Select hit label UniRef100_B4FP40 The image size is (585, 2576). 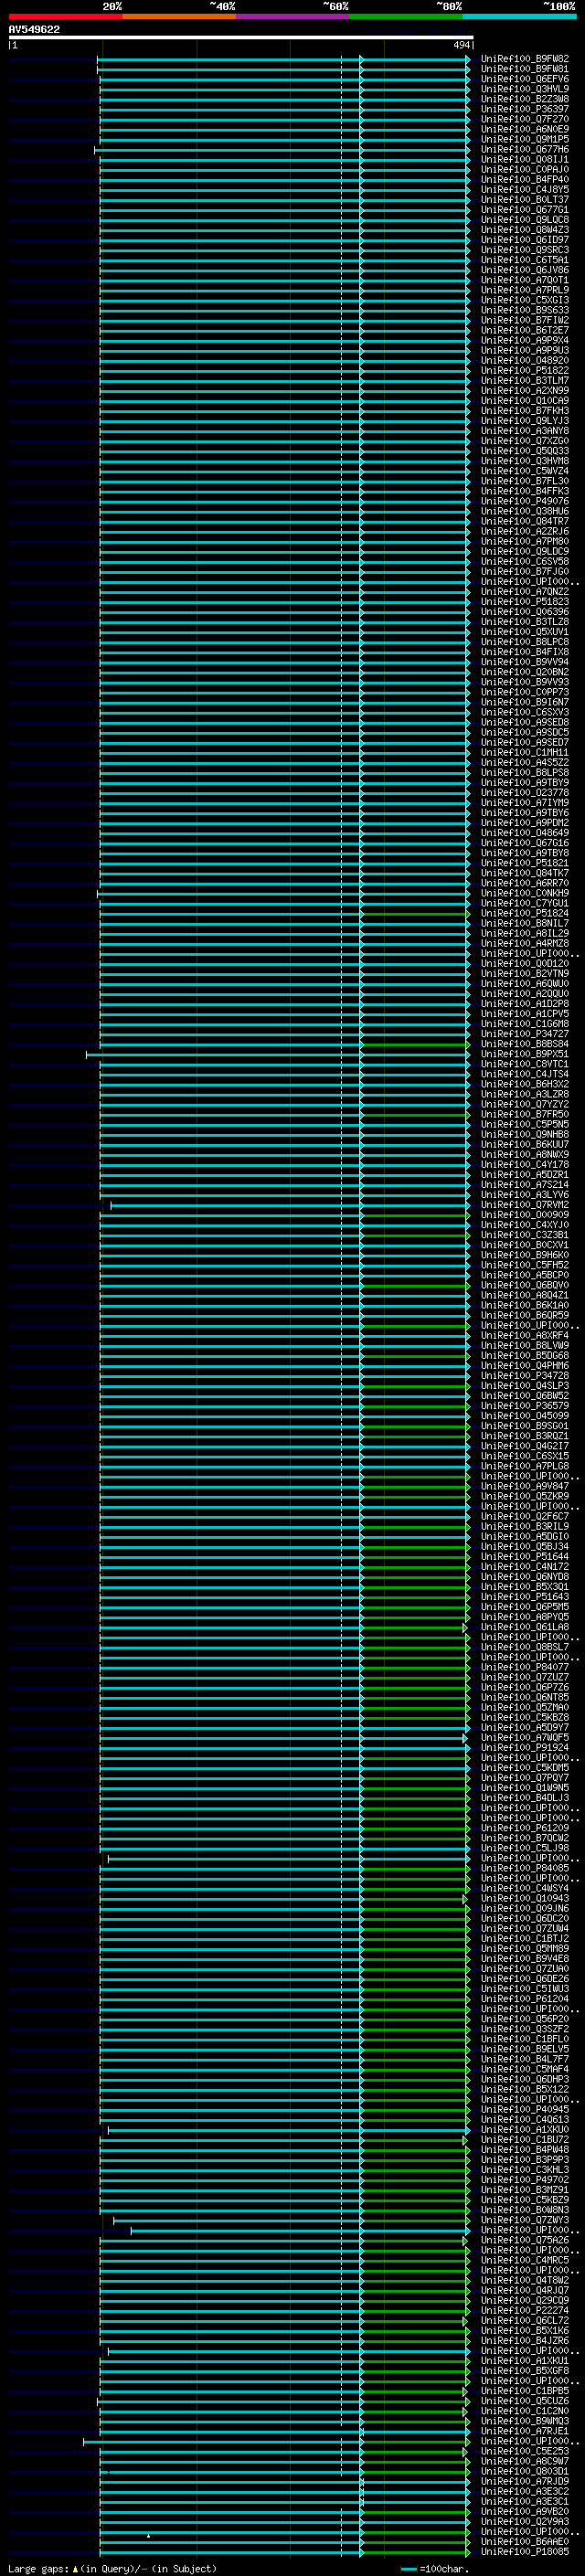[524, 179]
